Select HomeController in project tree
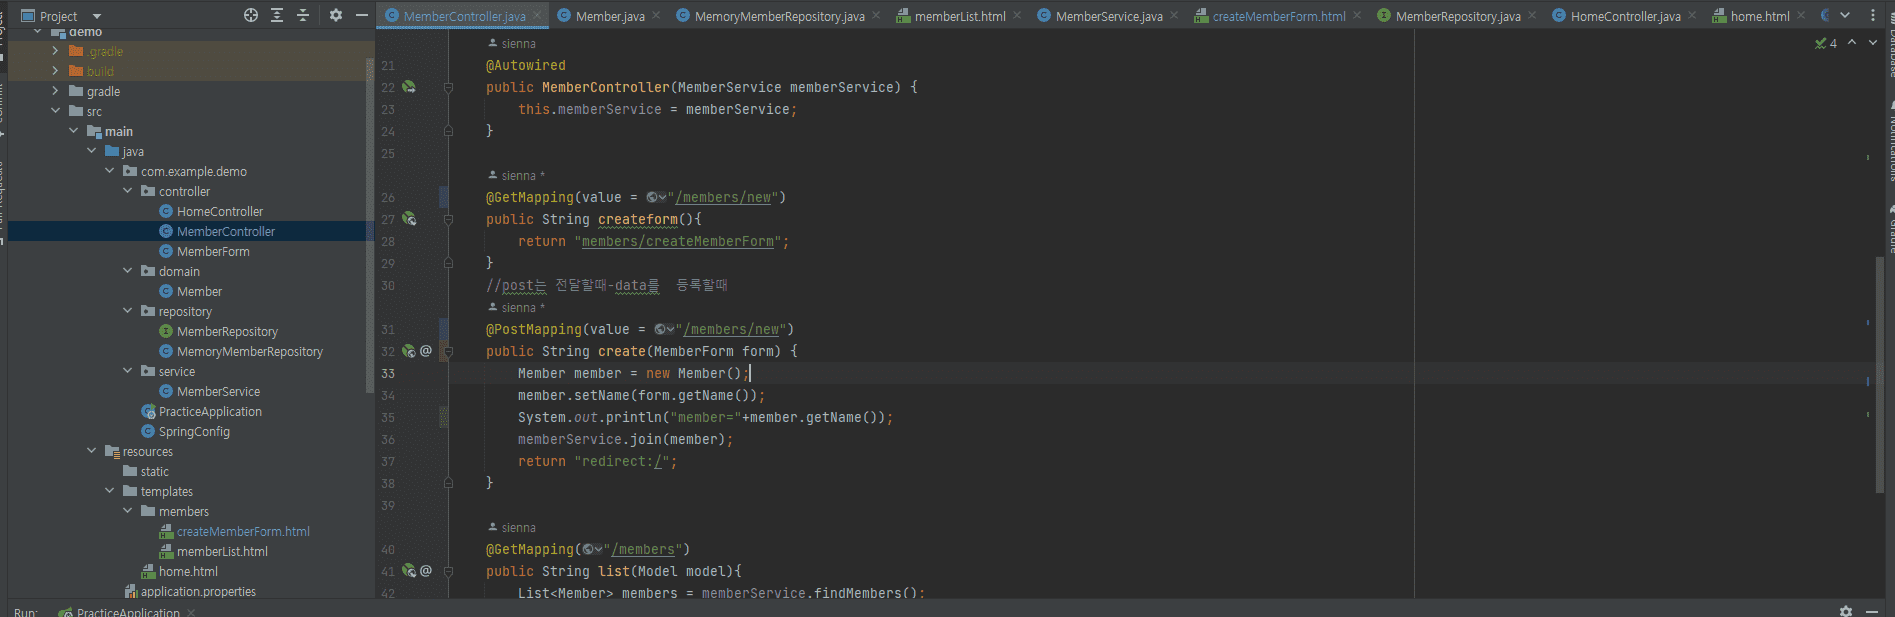 (220, 211)
